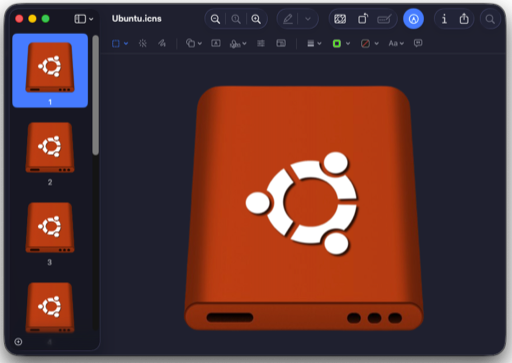This screenshot has height=363, width=512.
Task: Open the Shape Style line options
Action: point(311,43)
